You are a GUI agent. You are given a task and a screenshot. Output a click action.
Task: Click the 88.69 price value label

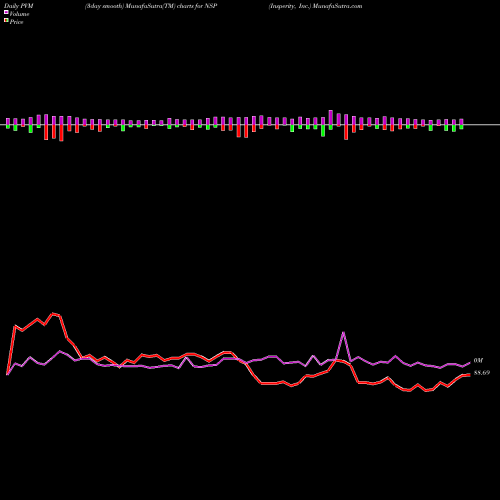[482, 373]
